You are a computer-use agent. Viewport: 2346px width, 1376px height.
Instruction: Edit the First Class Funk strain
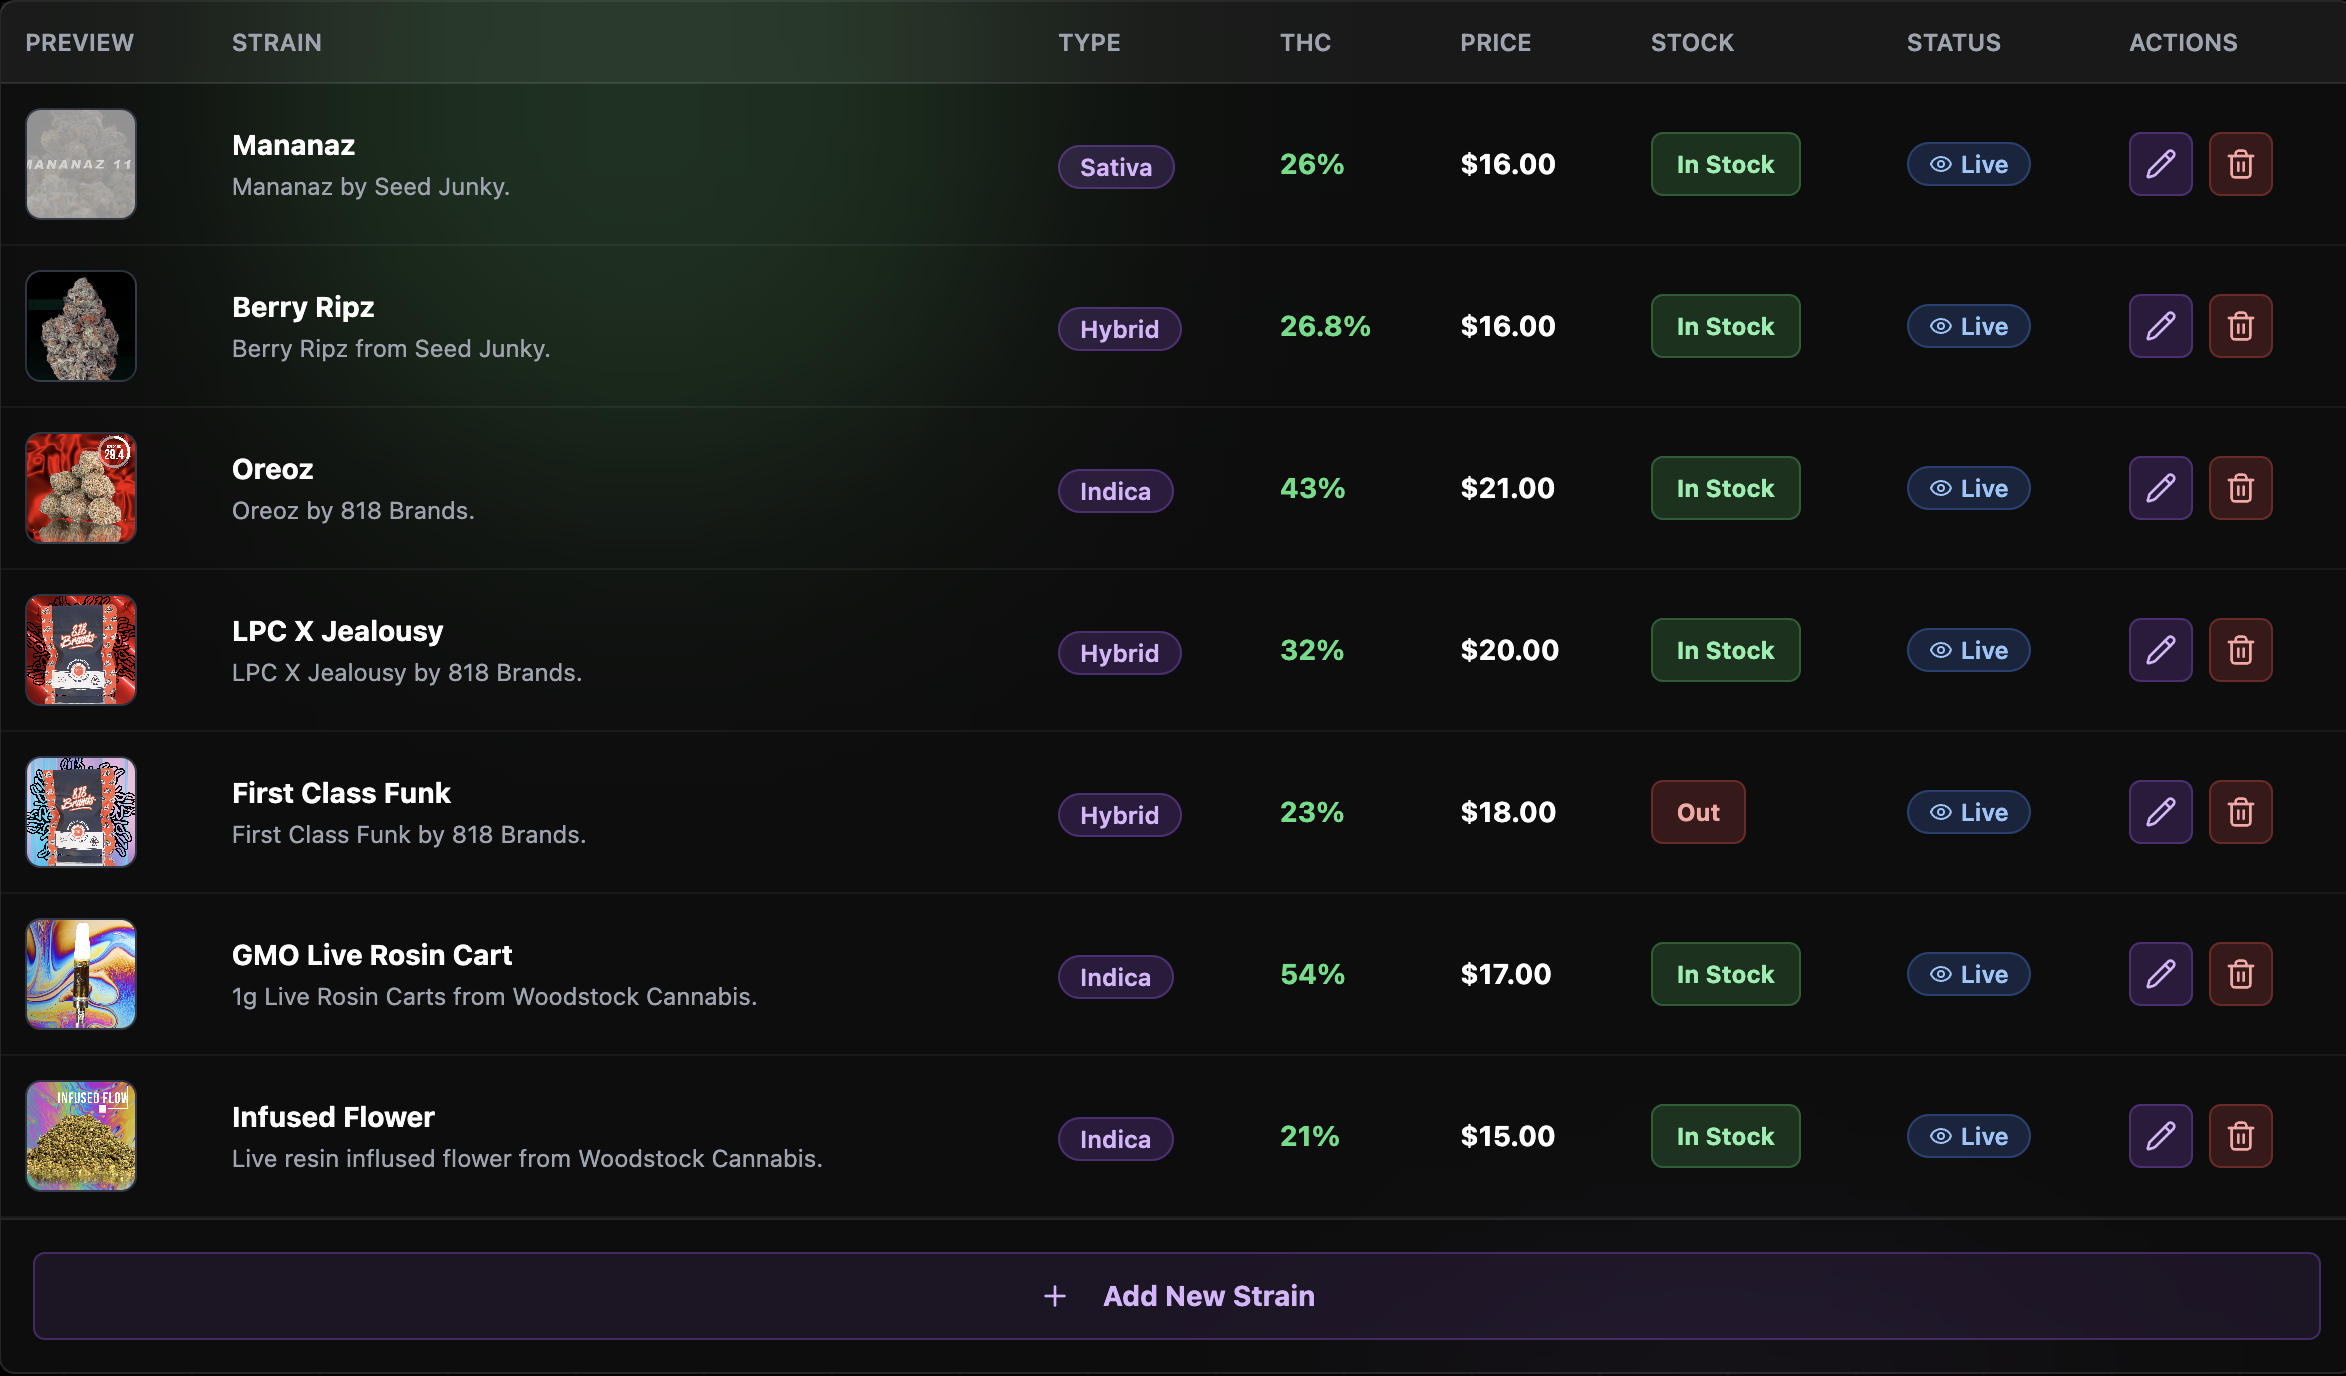tap(2160, 812)
